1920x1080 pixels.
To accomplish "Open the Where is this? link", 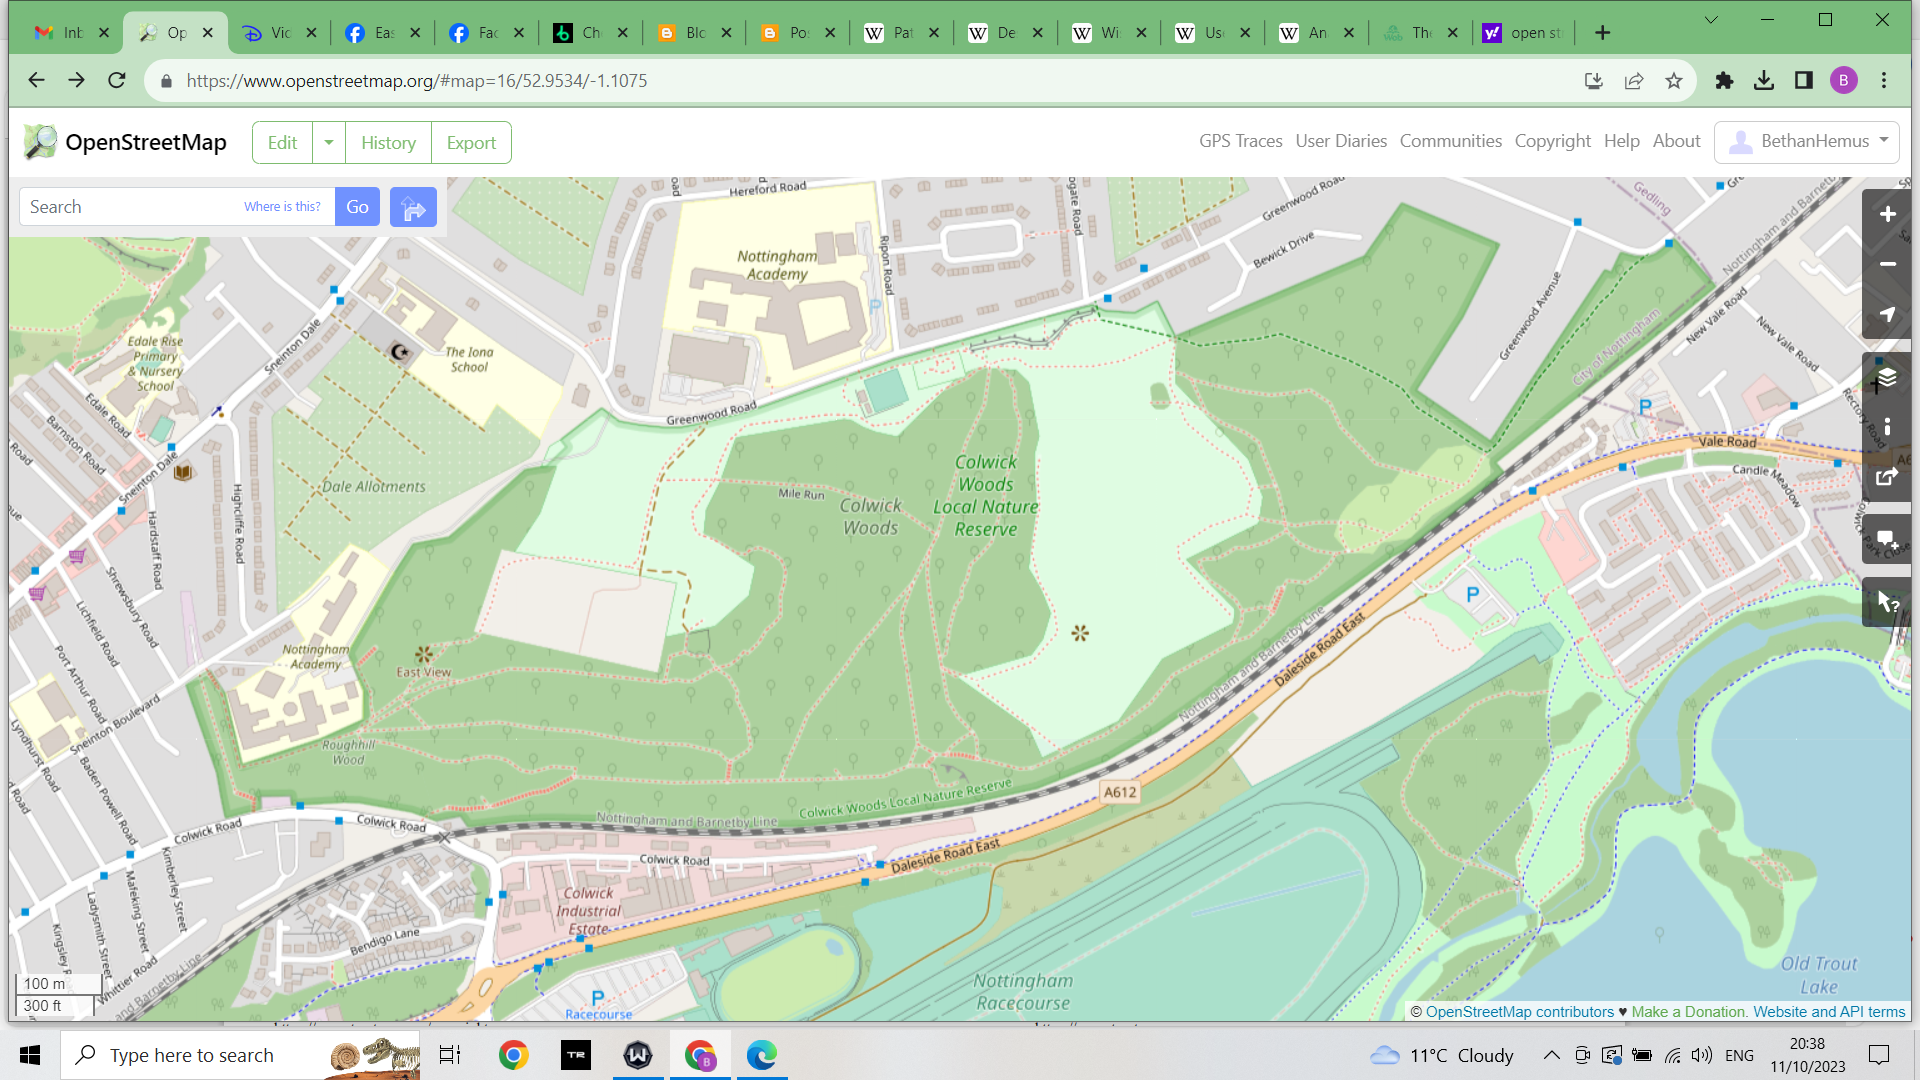I will (283, 206).
